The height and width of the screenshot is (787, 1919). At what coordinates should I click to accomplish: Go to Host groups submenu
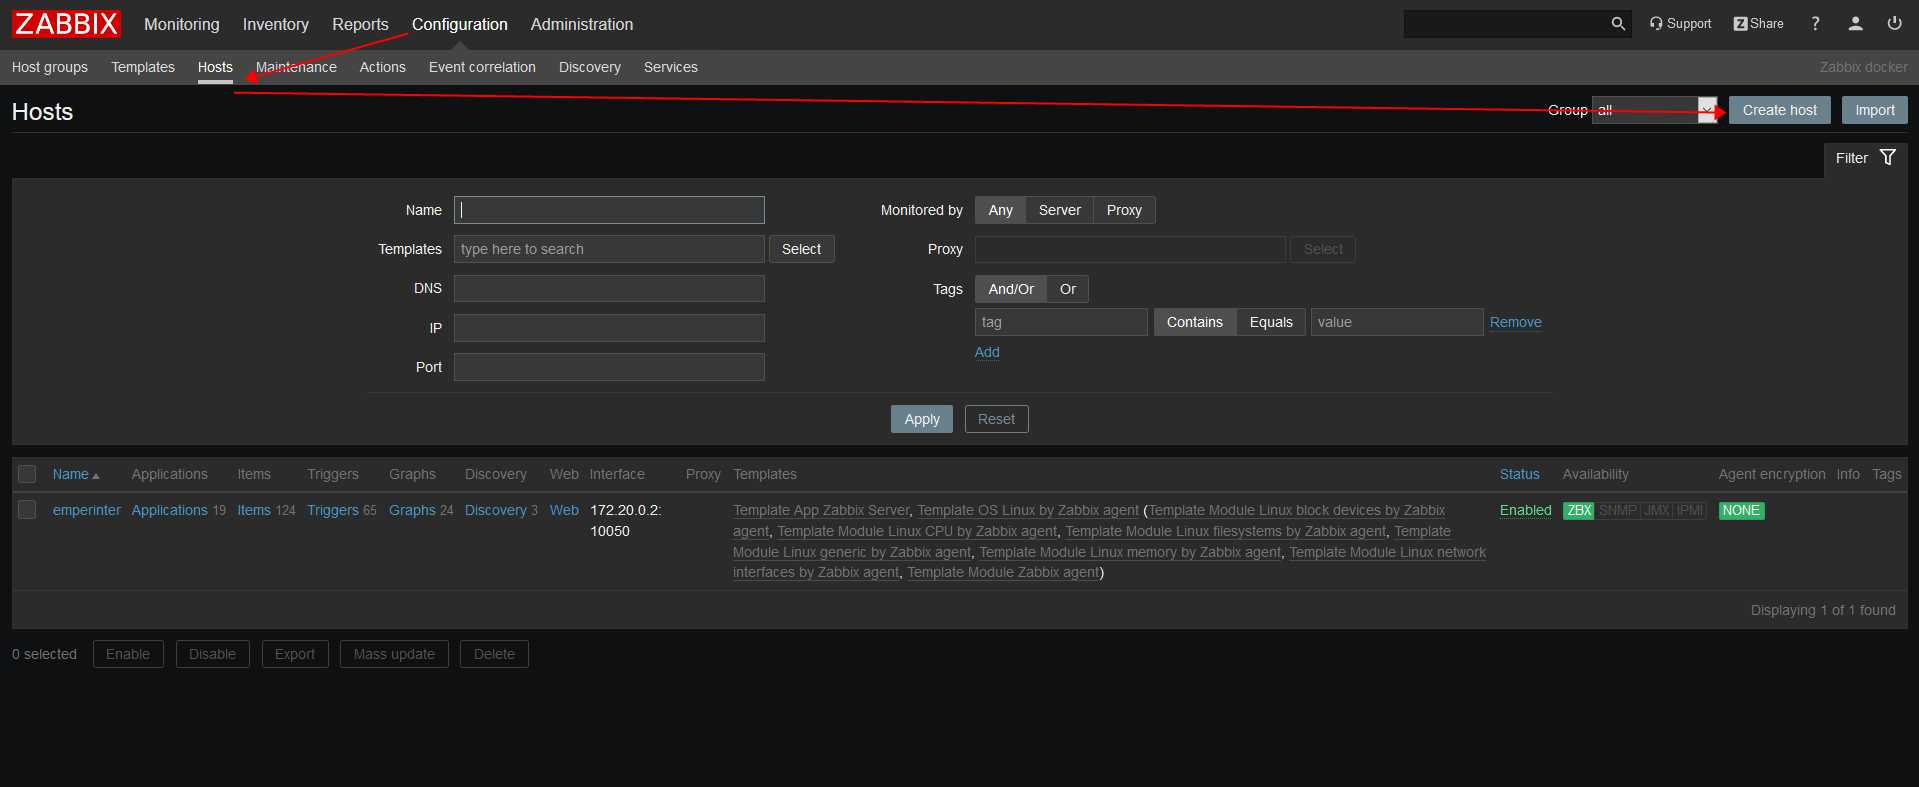[50, 67]
